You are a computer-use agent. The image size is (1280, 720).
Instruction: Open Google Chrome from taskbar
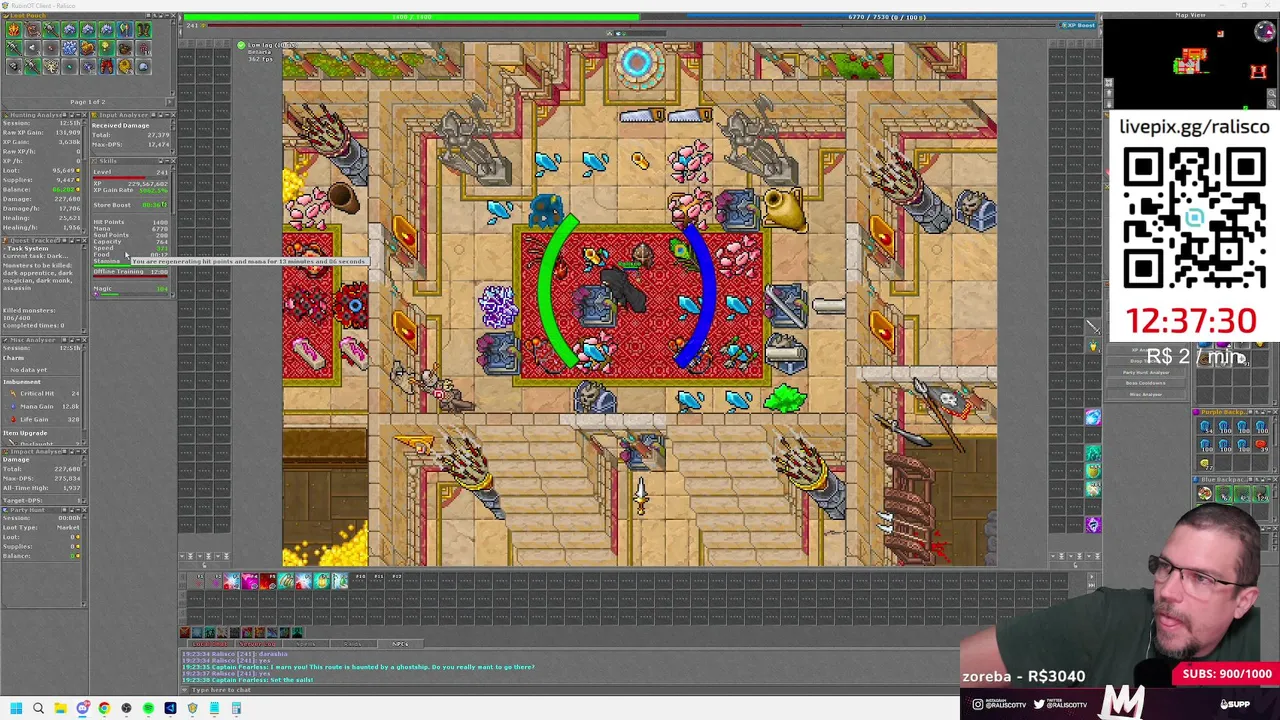(x=104, y=708)
